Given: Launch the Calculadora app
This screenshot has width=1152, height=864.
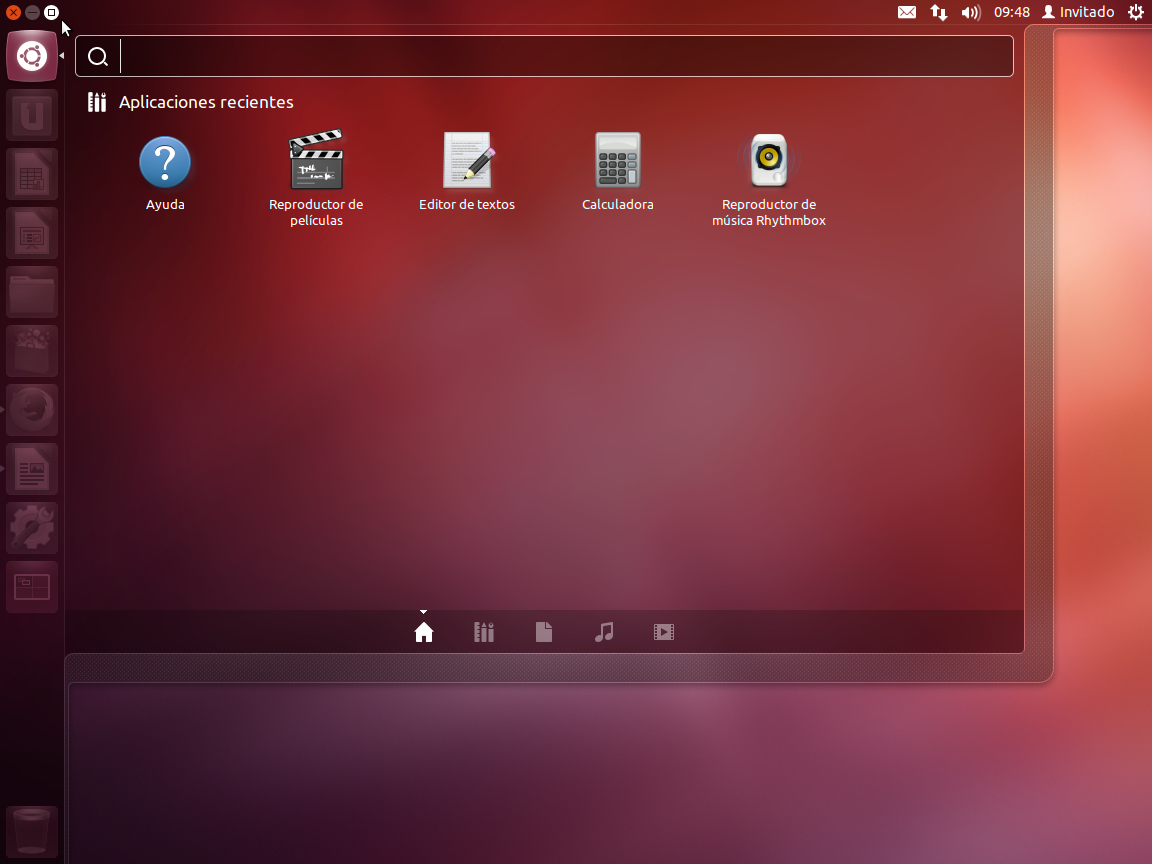Looking at the screenshot, I should [x=618, y=162].
